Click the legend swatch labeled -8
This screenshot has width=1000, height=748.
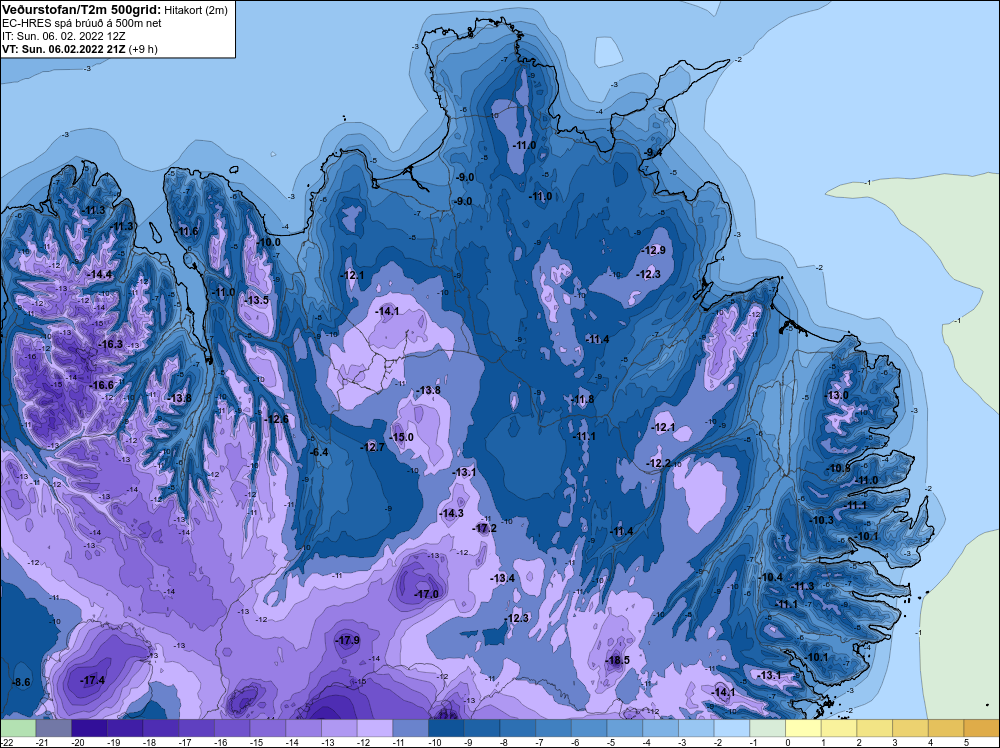(518, 728)
